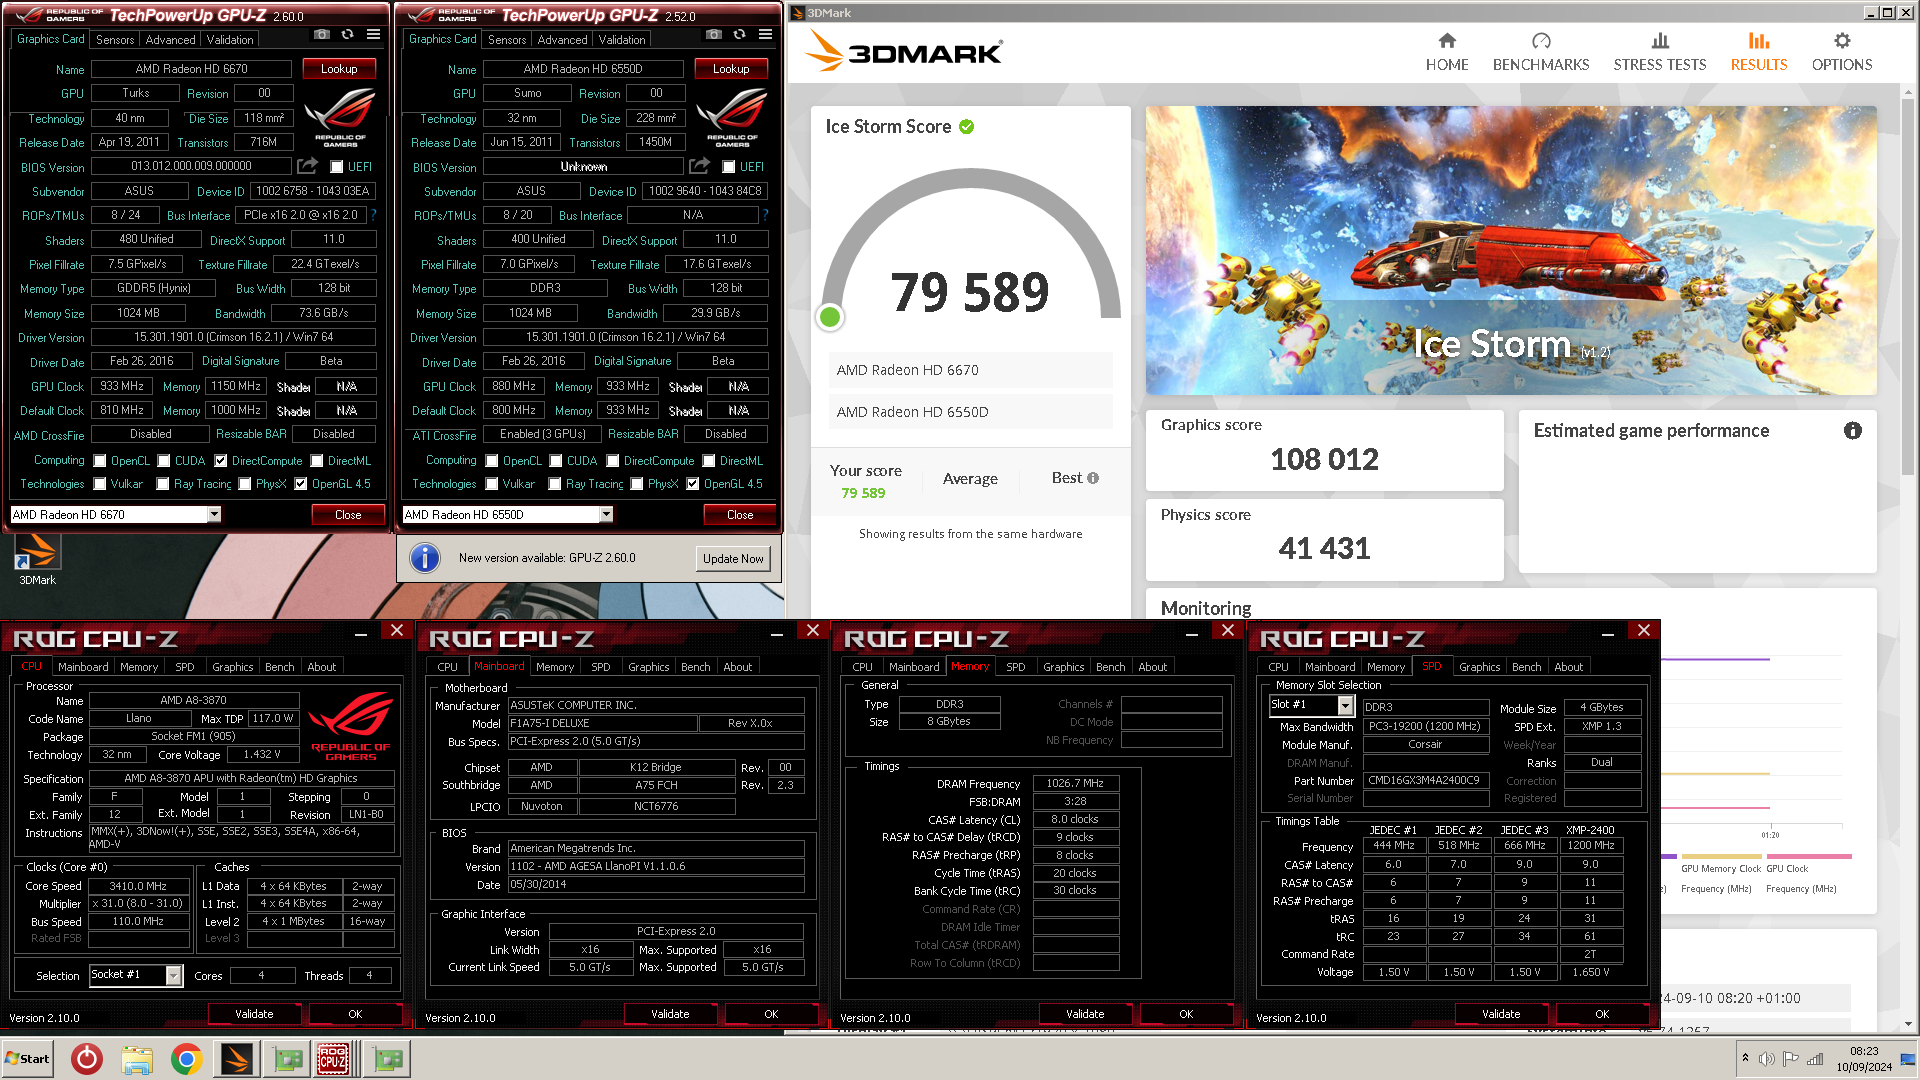Click the ROG CPU-Z taskbar icon
1920x1080 pixels.
point(333,1059)
